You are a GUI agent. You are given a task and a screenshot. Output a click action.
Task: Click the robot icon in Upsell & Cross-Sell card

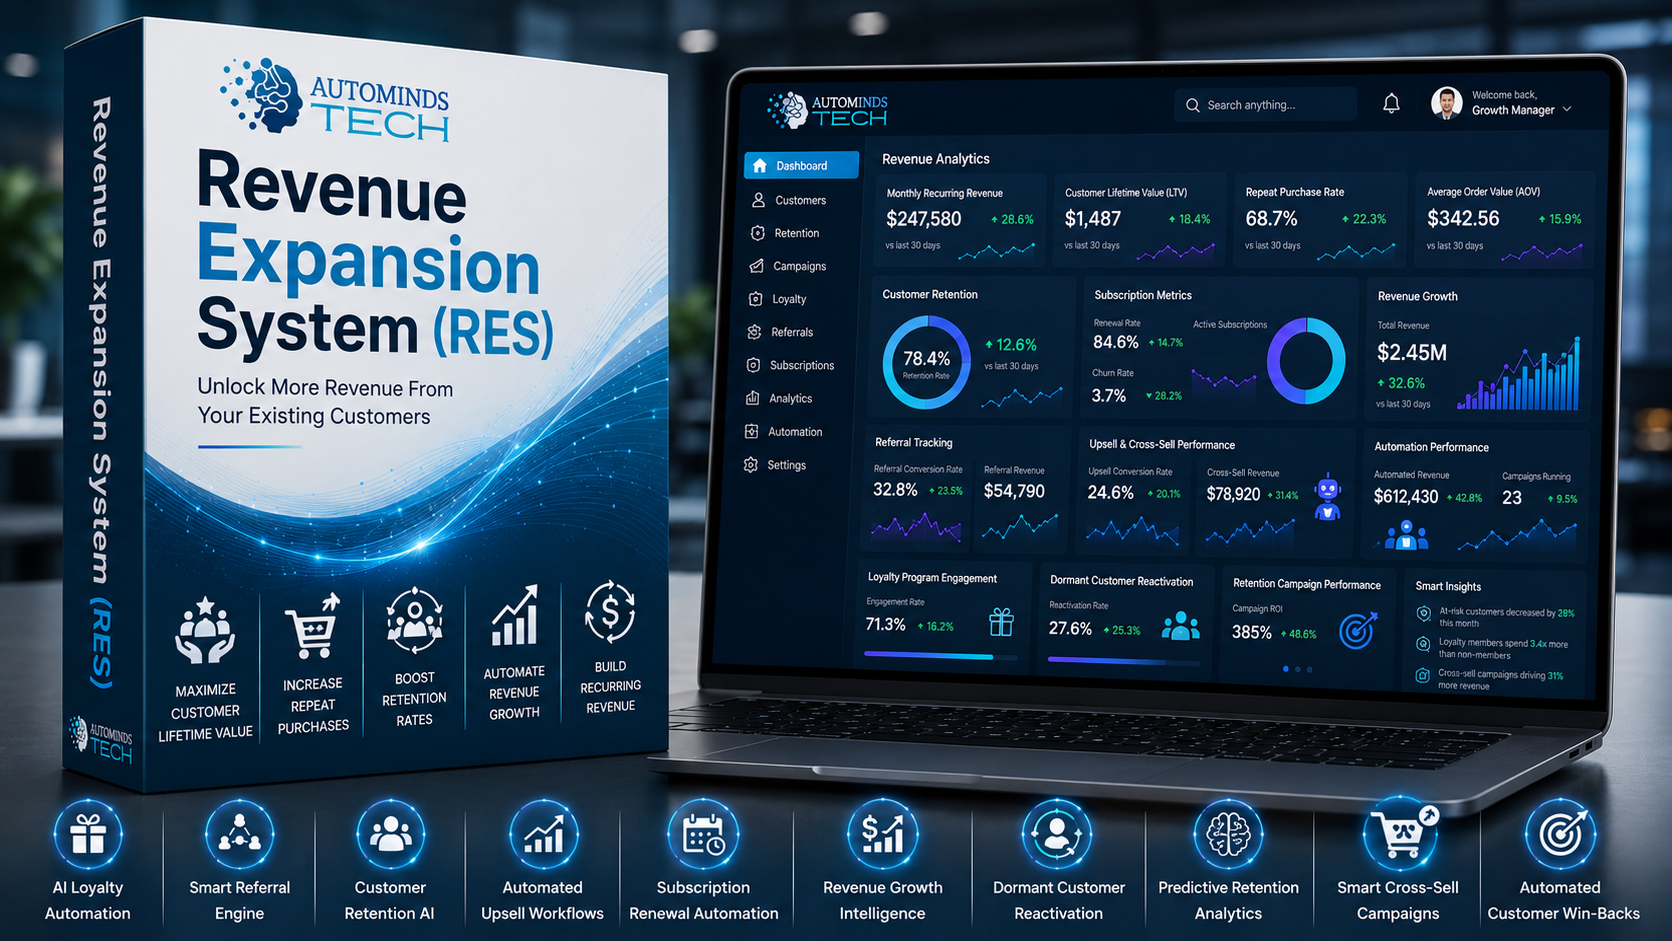pyautogui.click(x=1327, y=497)
